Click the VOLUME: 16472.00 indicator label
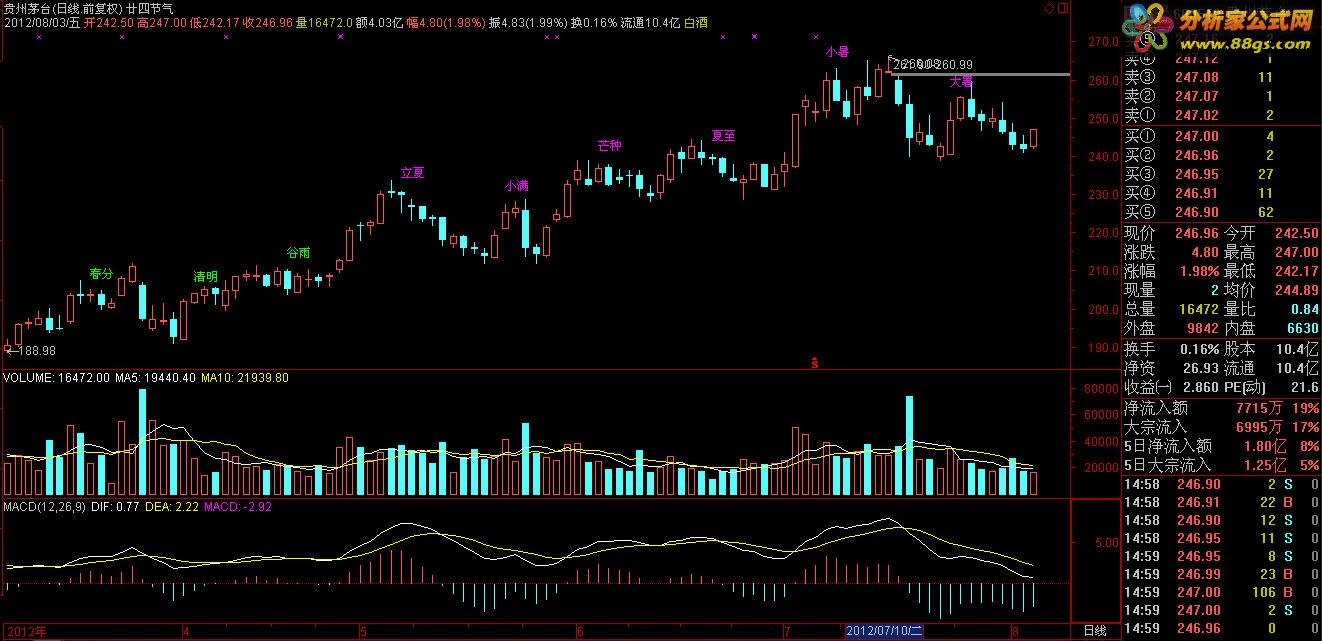 pos(55,378)
